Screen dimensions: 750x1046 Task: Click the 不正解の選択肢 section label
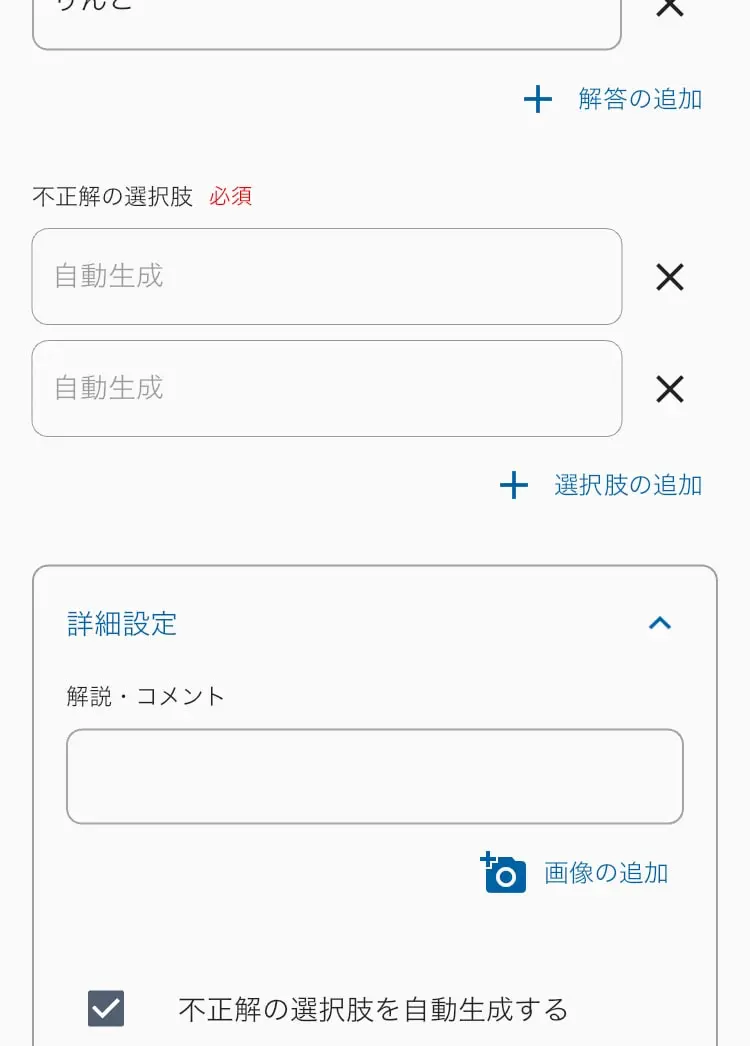(x=113, y=197)
